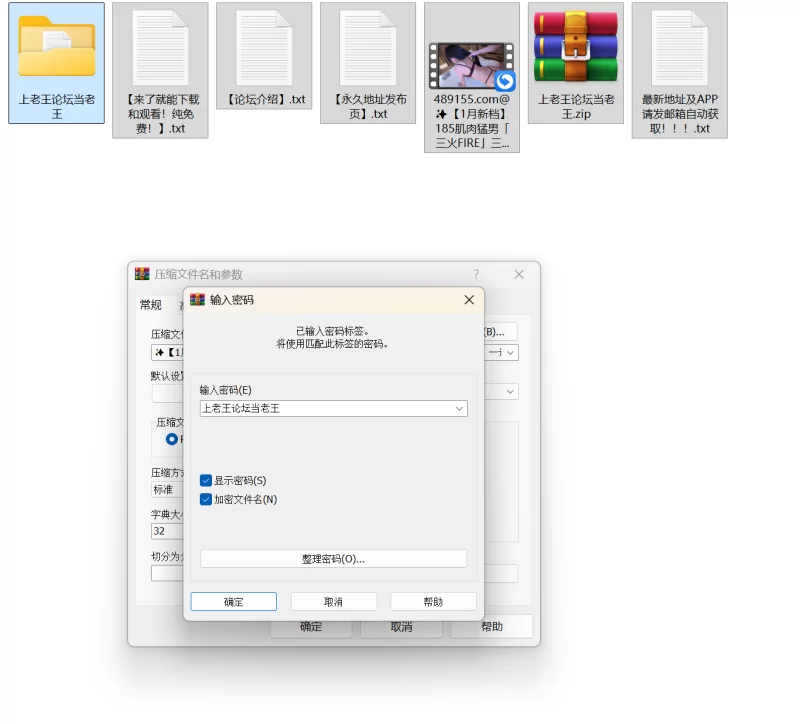Select the 【来了就能下载和观看！纯免费！】.txt file
The height and width of the screenshot is (724, 800).
[x=160, y=70]
